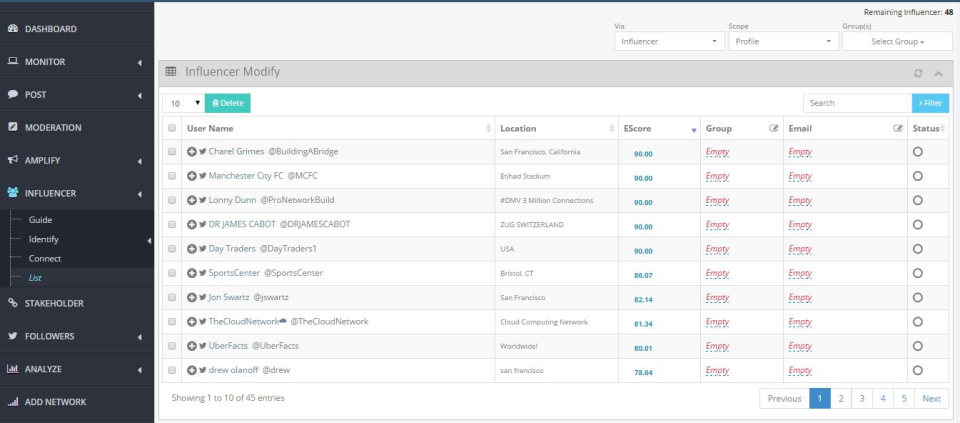Image resolution: width=960 pixels, height=423 pixels.
Task: Click the edit icon in Group column header
Action: coord(773,129)
